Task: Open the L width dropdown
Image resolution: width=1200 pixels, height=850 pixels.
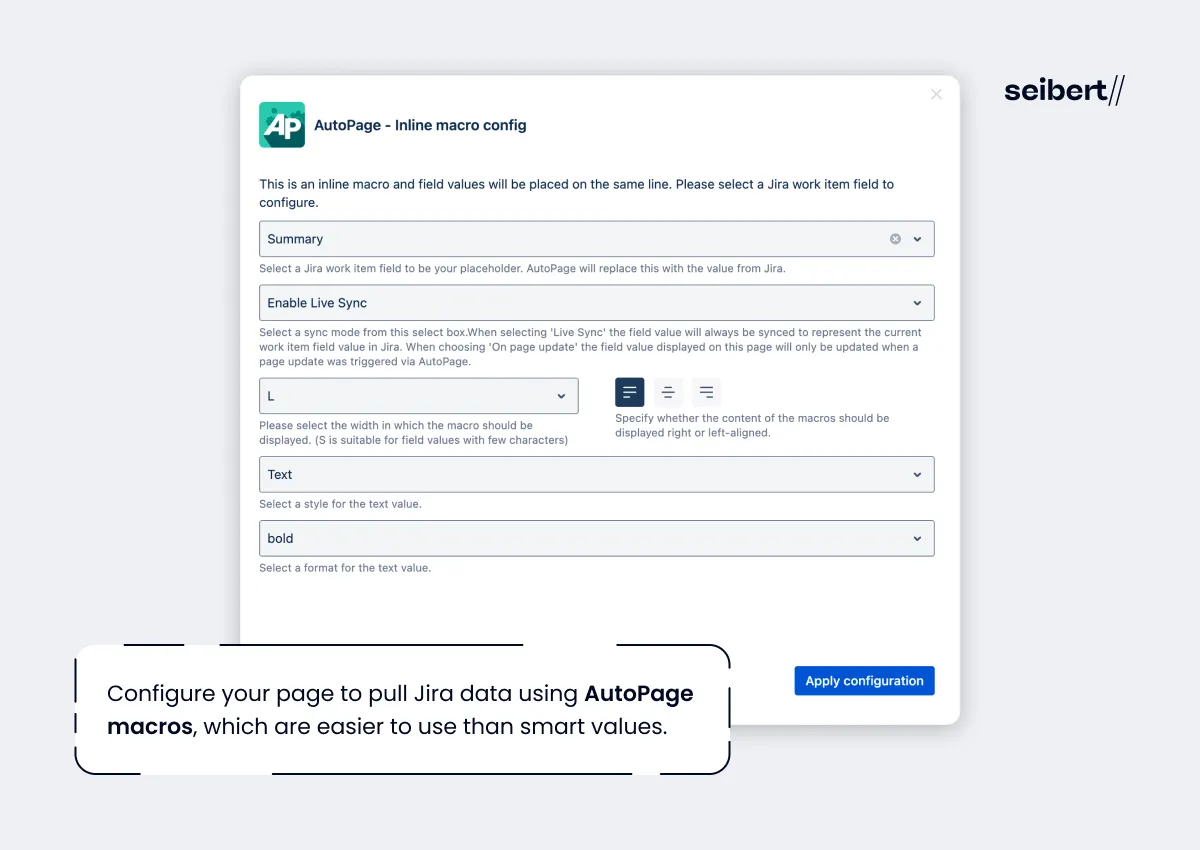Action: tap(419, 396)
